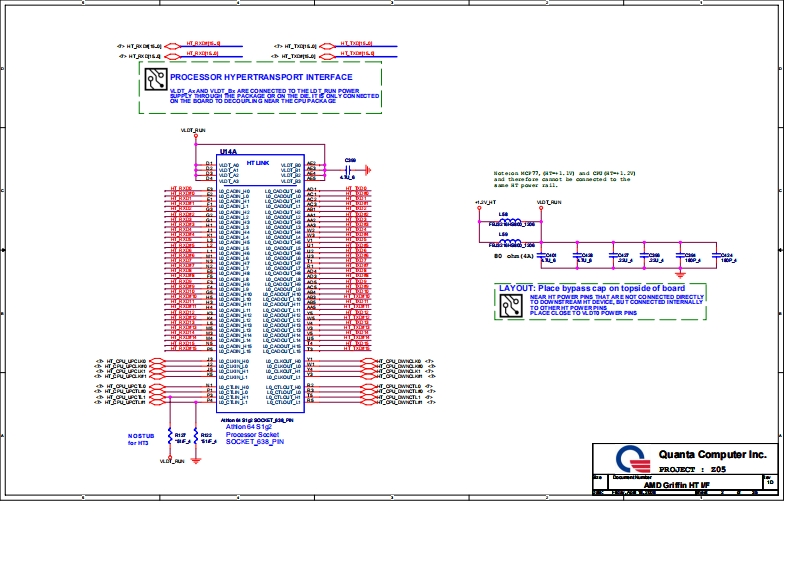Select resistor R127 symbol
Image resolution: width=793 pixels, height=561 pixels.
(x=172, y=436)
